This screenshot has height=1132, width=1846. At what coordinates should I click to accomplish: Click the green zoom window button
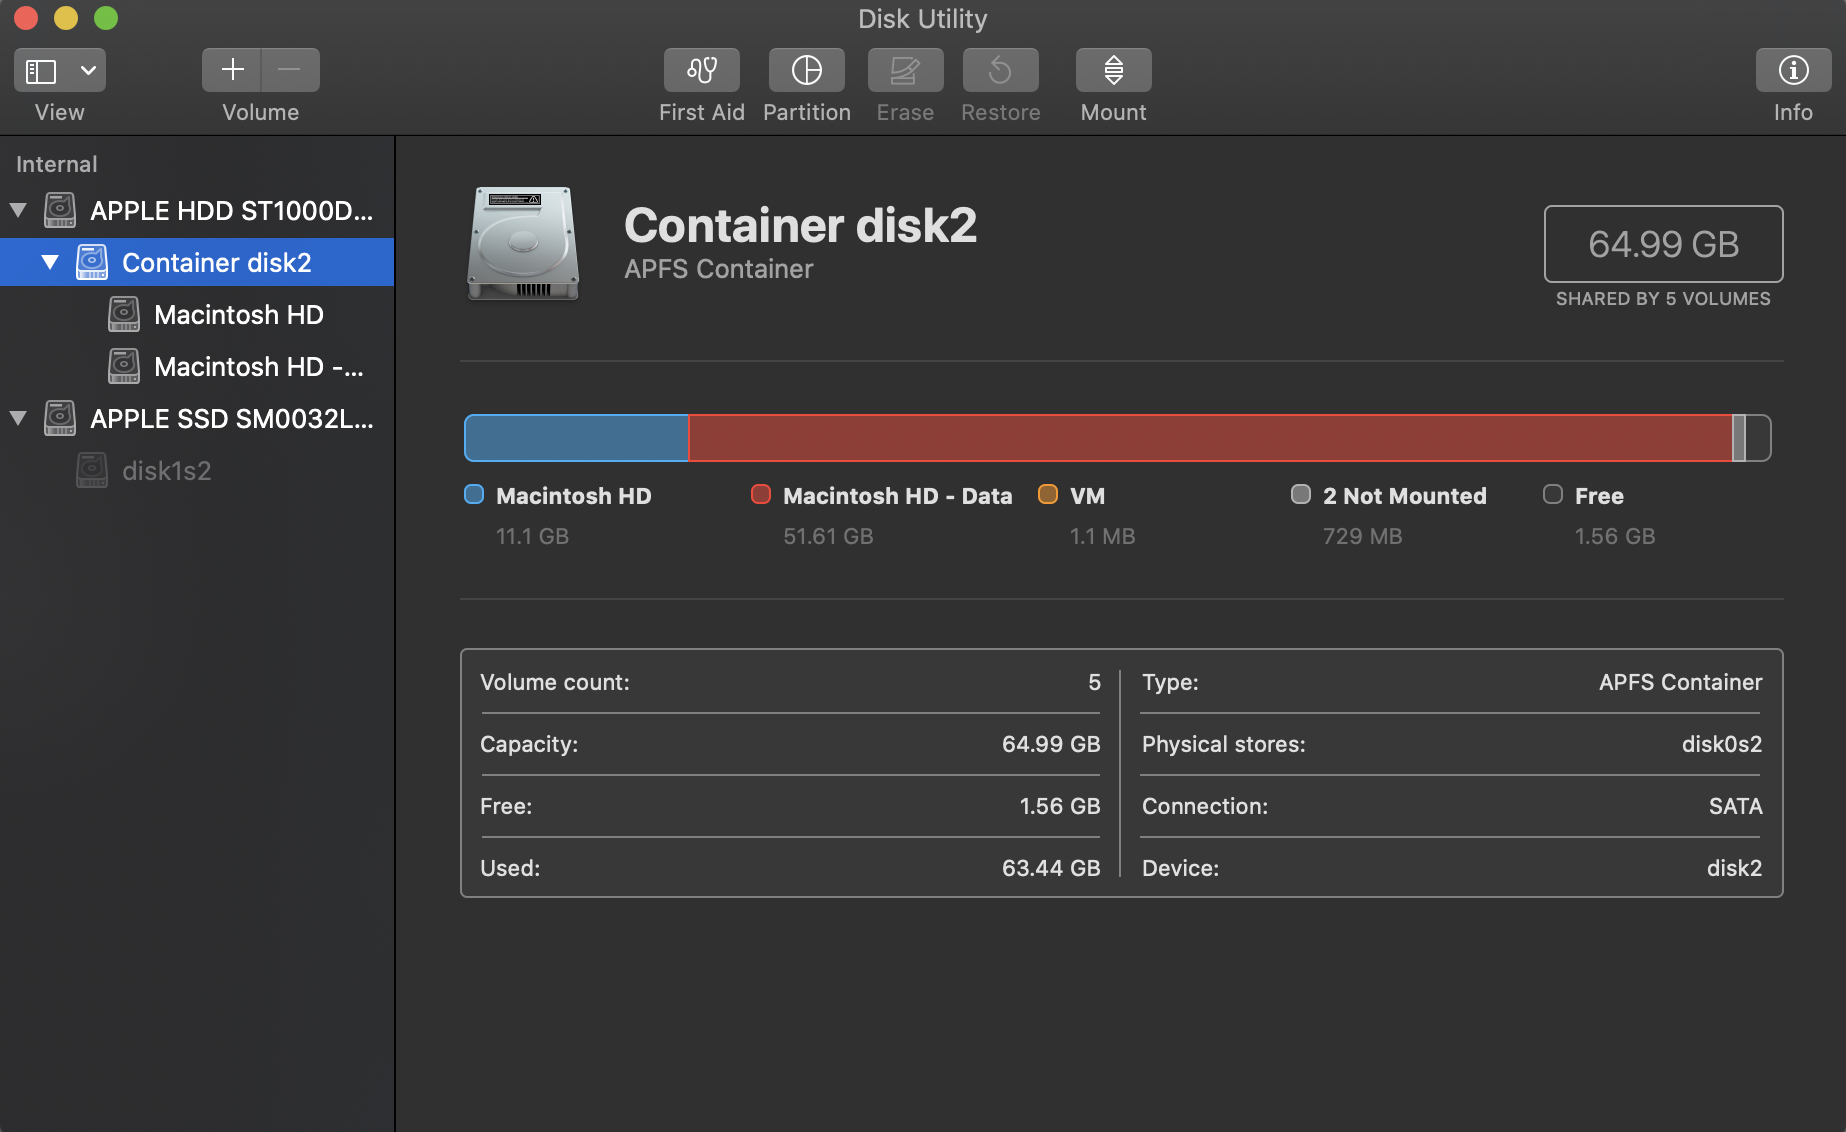(106, 18)
